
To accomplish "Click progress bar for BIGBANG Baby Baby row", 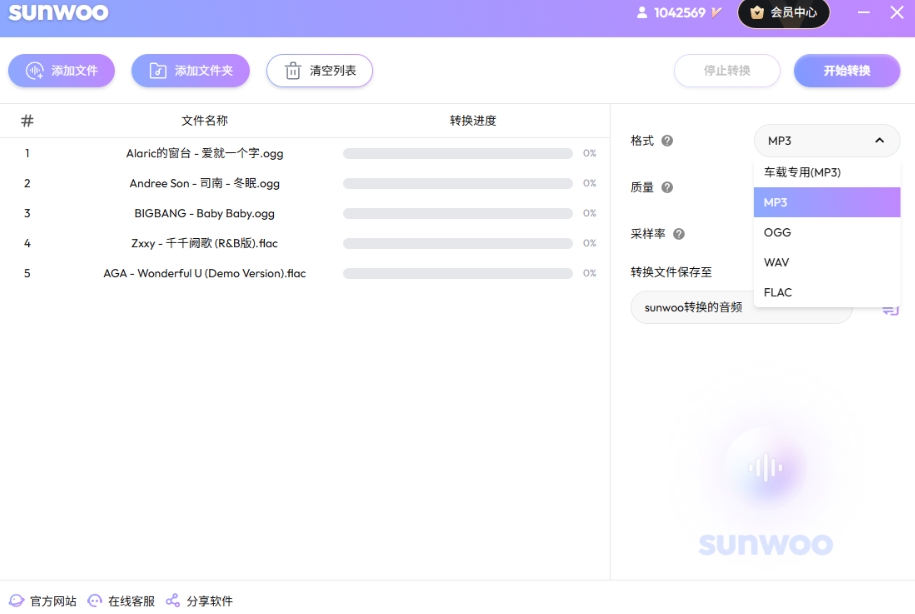I will pos(458,214).
